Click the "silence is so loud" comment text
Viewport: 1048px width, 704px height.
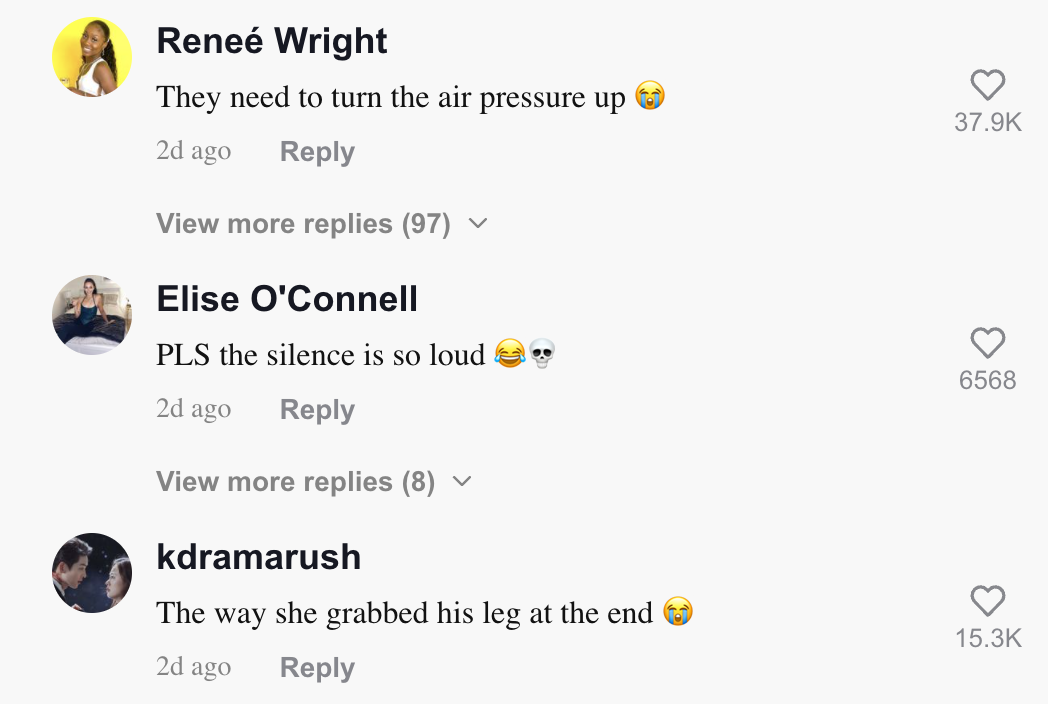(x=320, y=355)
